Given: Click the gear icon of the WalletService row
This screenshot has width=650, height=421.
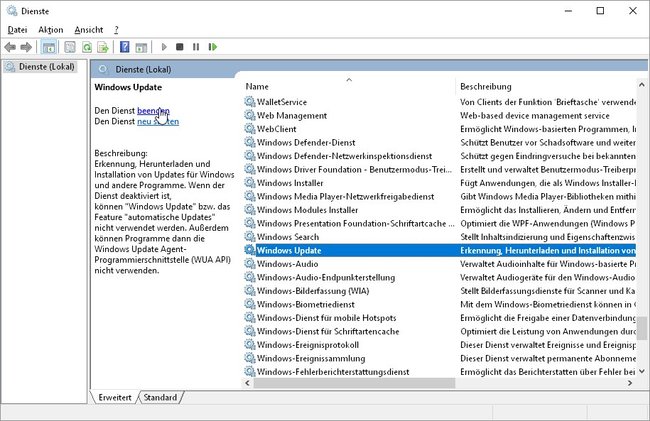Looking at the screenshot, I should 250,102.
